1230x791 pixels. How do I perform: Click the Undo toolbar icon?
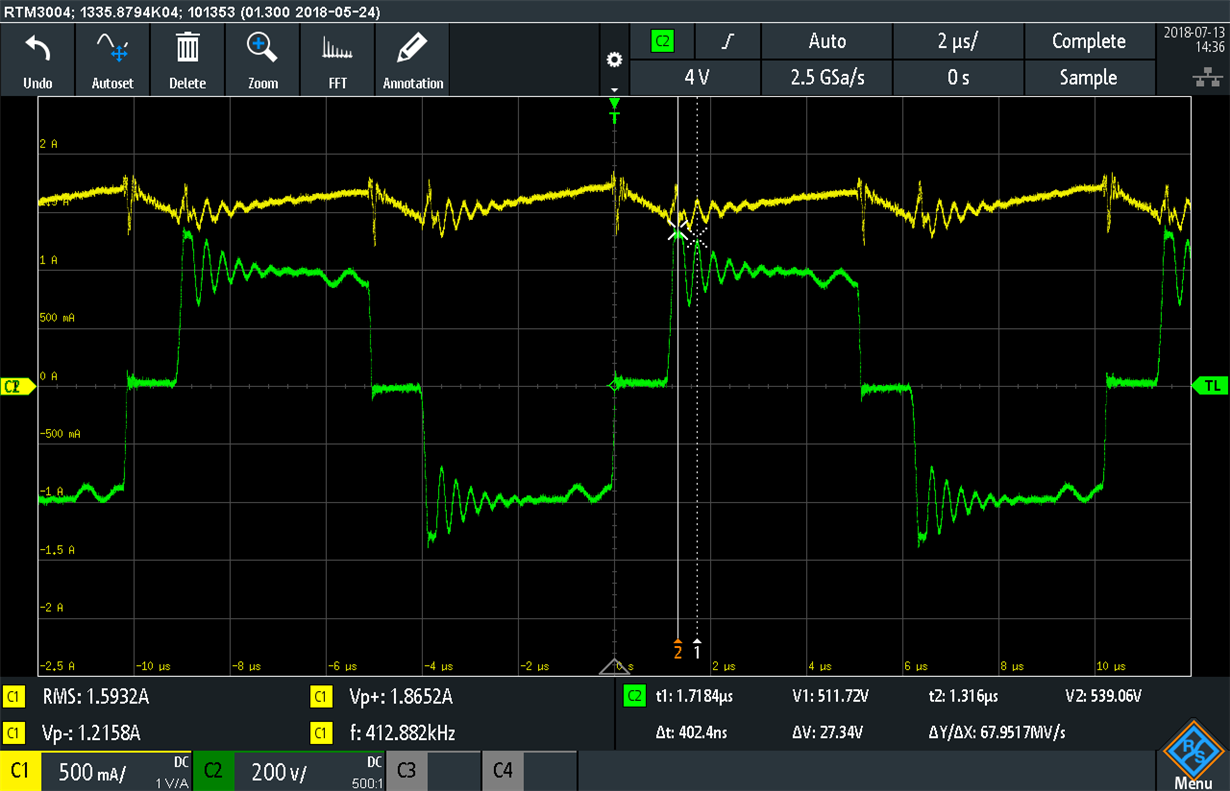click(x=38, y=60)
